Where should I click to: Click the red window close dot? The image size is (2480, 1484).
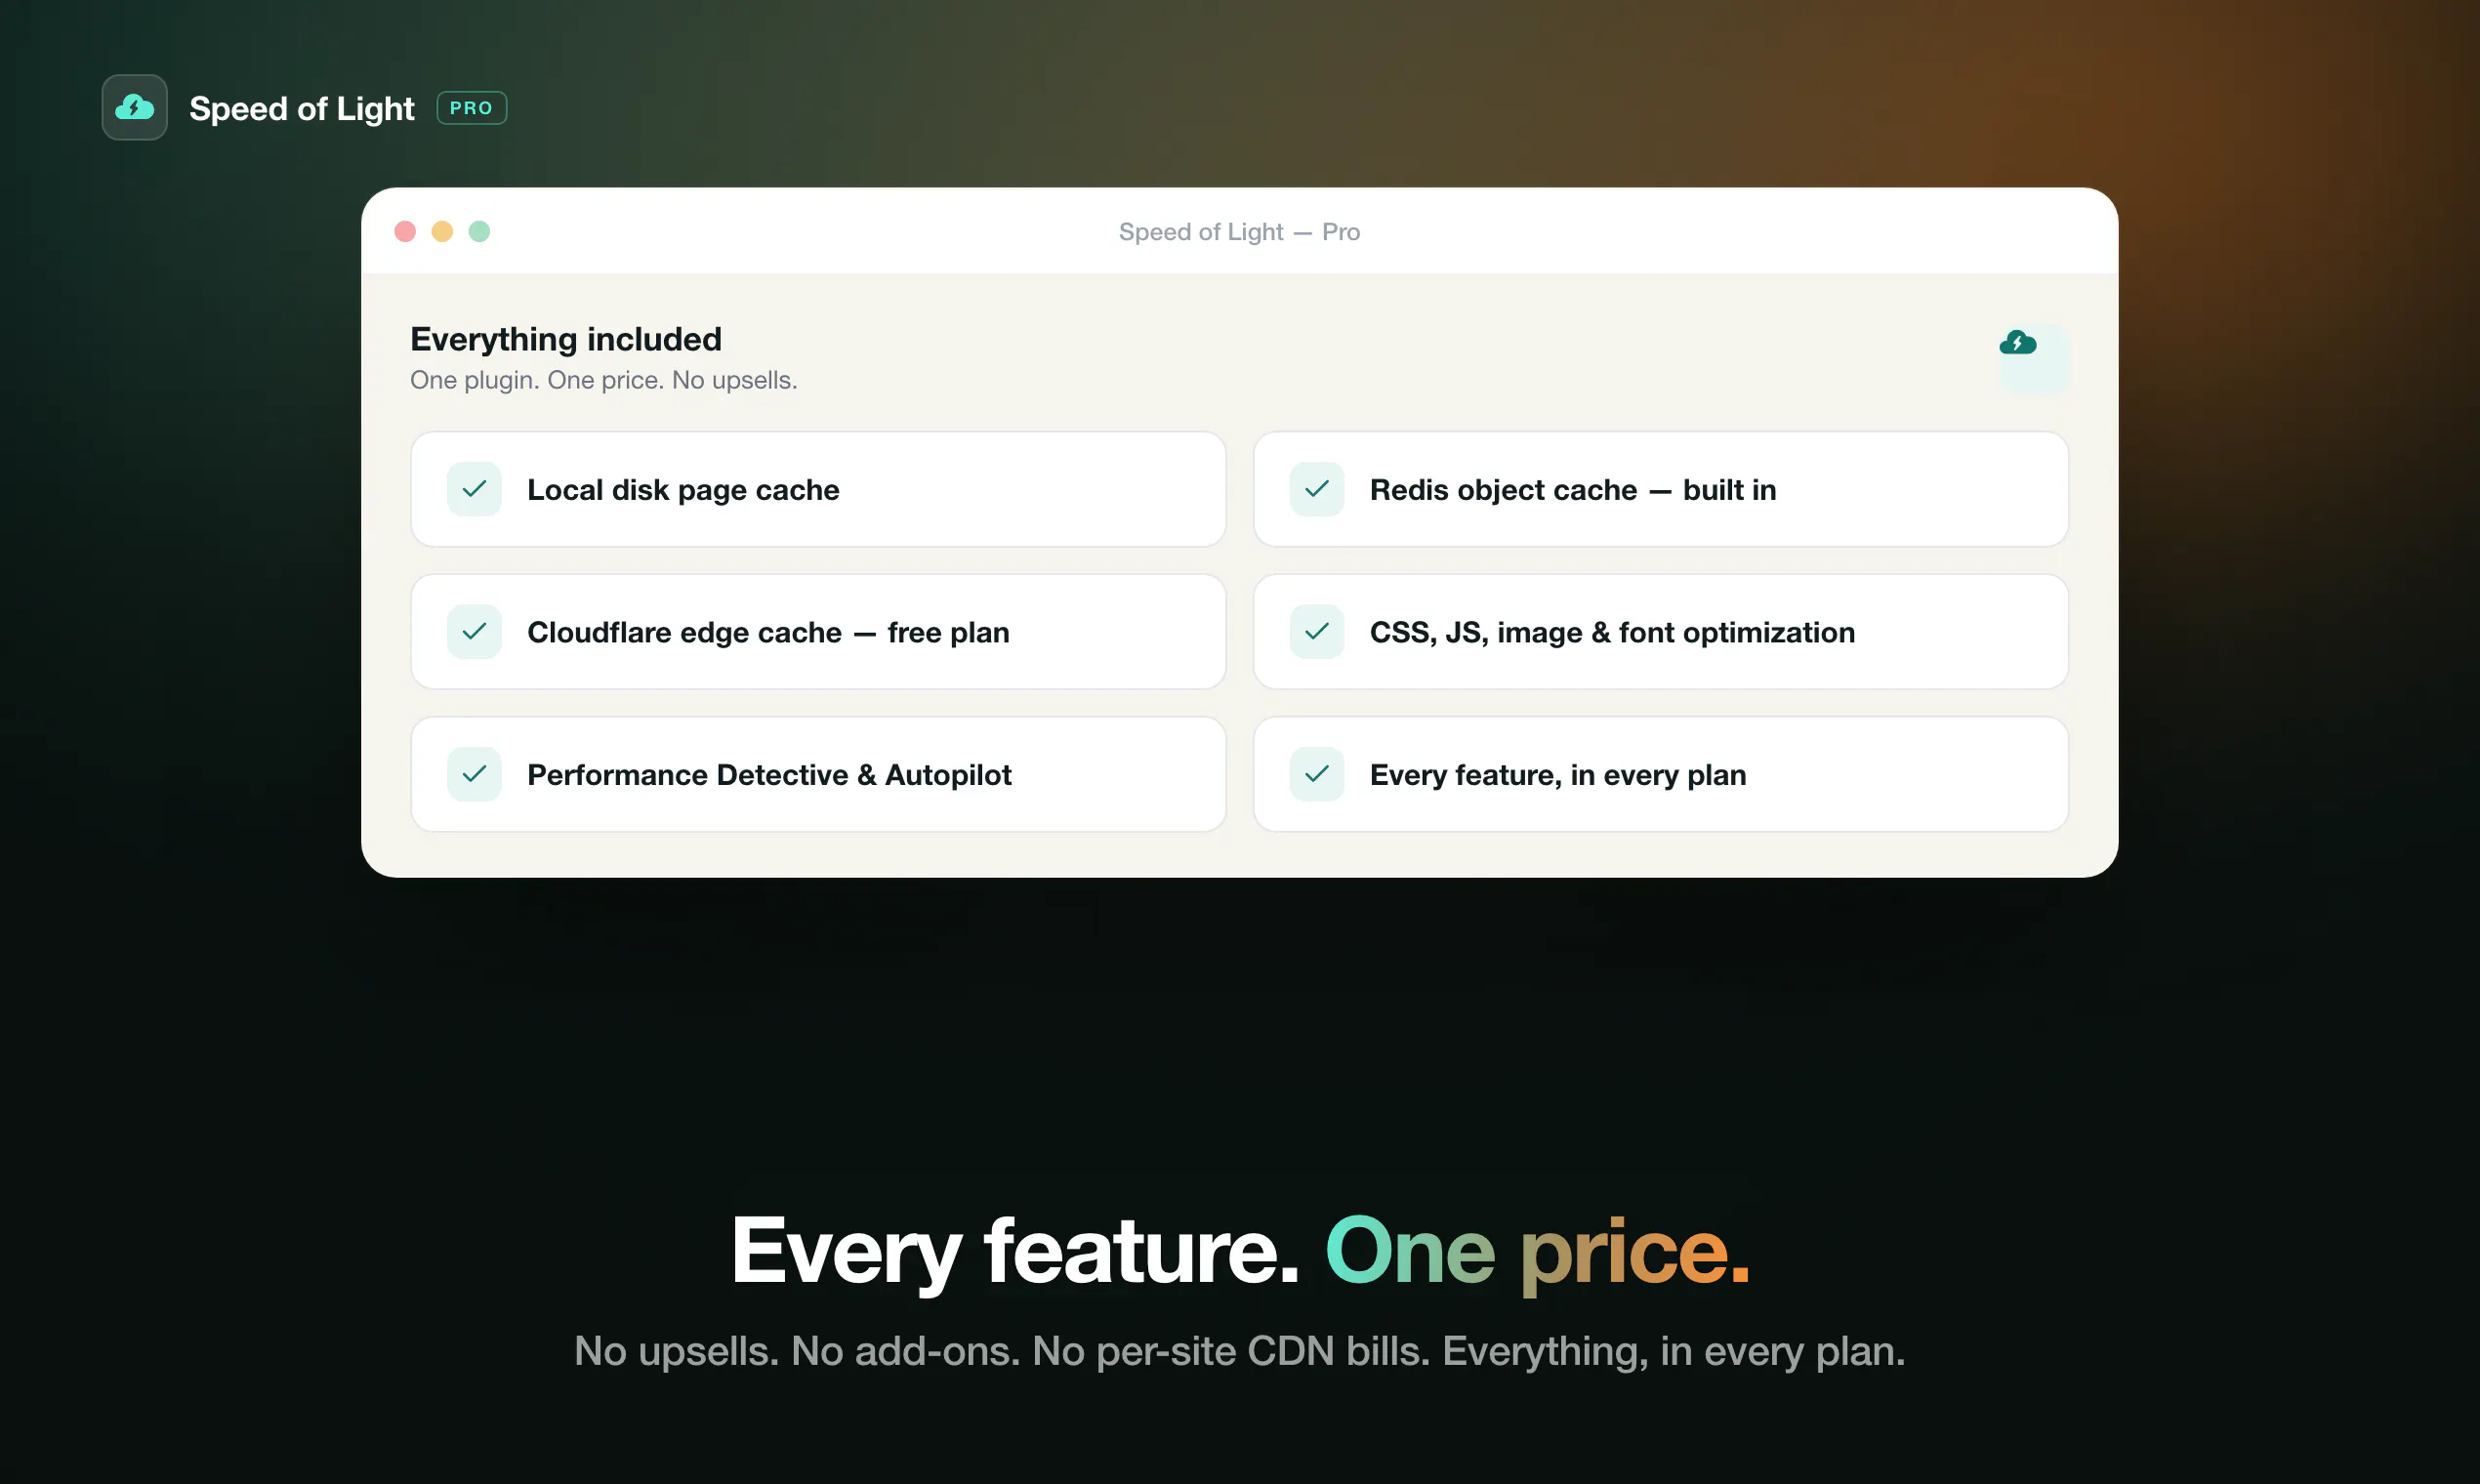pyautogui.click(x=405, y=232)
